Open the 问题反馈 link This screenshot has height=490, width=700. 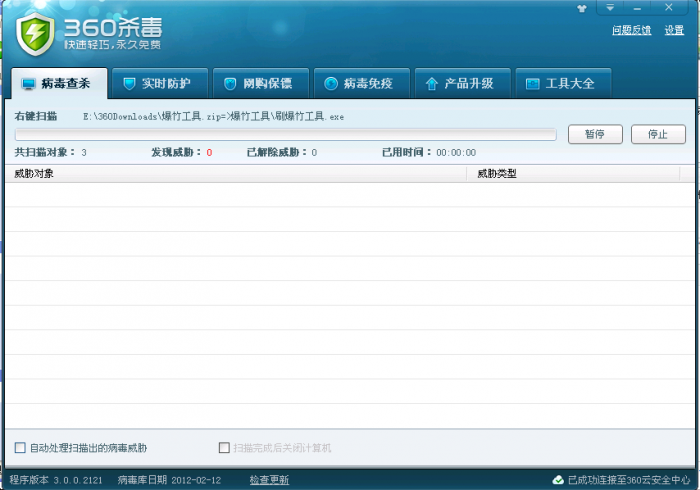tap(631, 30)
